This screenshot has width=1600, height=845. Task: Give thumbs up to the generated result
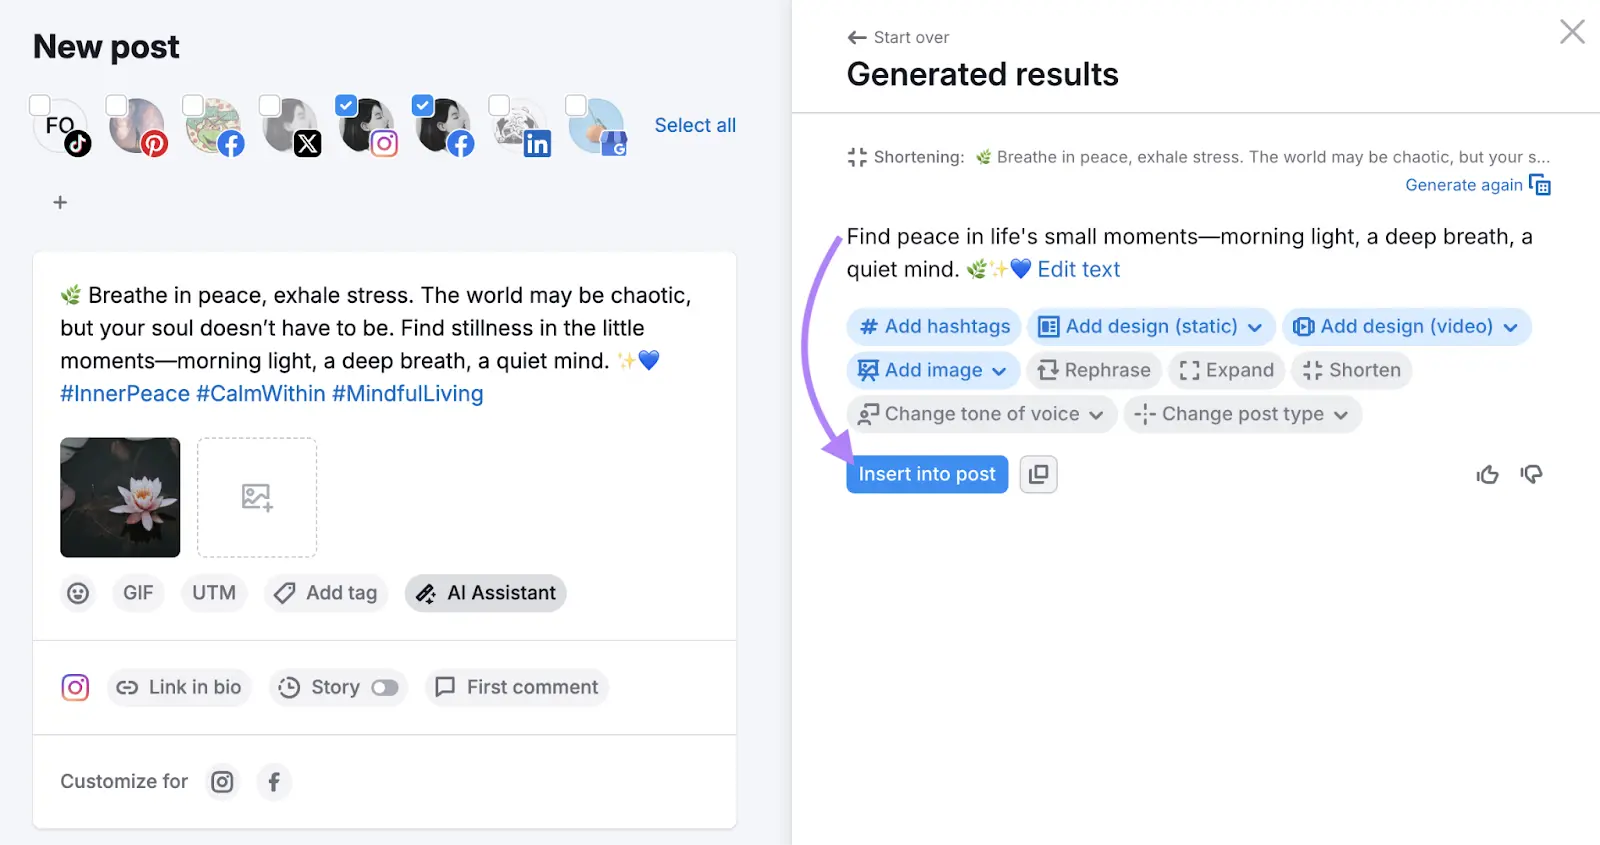pos(1487,474)
